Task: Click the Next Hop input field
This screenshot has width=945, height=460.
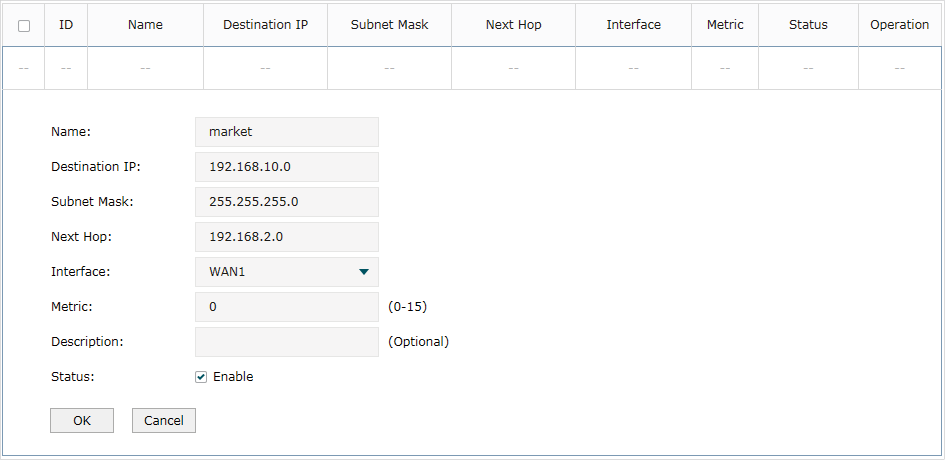Action: click(287, 237)
